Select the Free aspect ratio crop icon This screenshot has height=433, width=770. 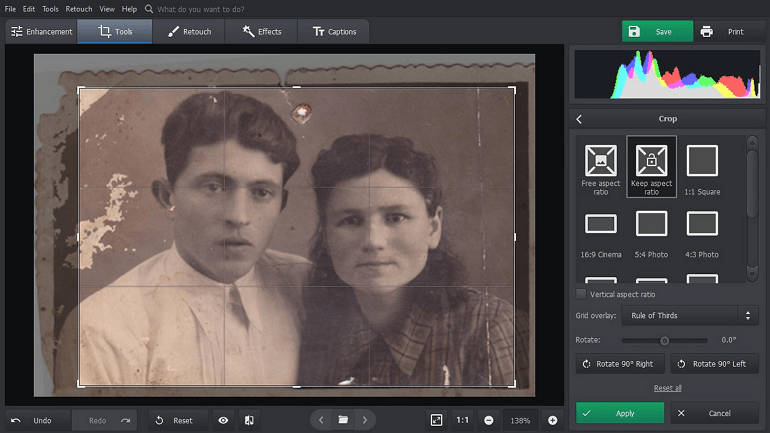(601, 160)
